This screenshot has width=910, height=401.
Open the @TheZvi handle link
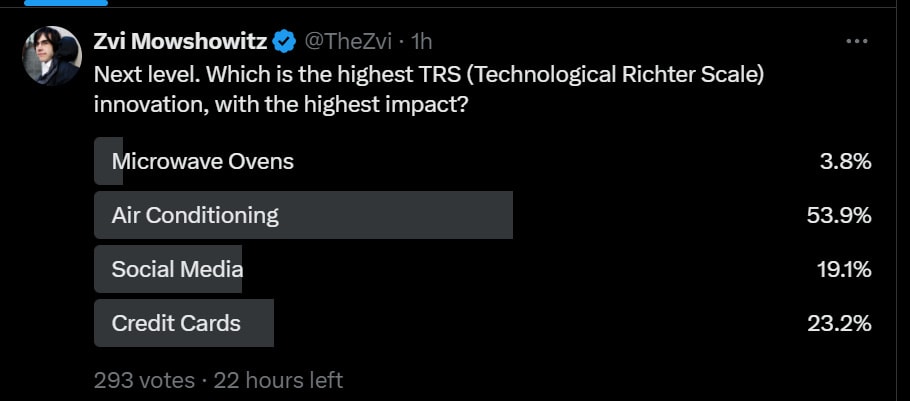click(348, 42)
